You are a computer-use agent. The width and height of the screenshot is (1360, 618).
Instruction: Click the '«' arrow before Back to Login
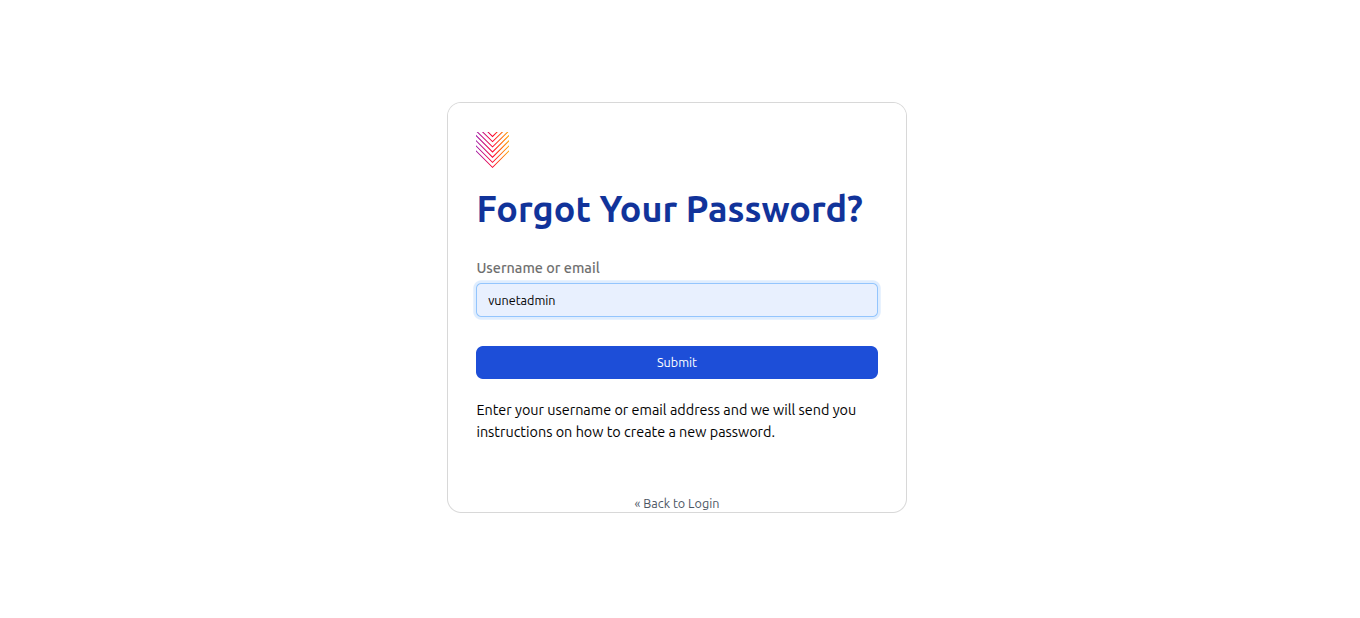637,503
